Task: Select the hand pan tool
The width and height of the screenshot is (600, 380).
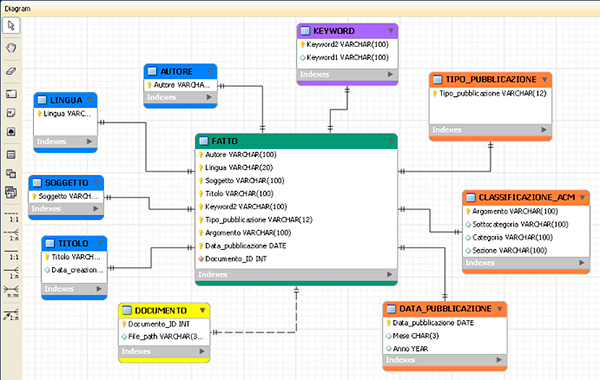Action: (x=11, y=48)
